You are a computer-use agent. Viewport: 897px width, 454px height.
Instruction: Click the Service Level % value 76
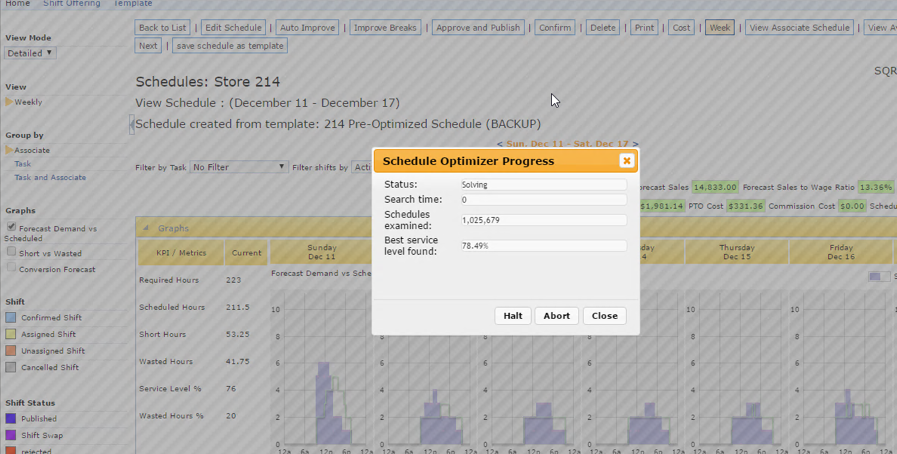pyautogui.click(x=231, y=389)
